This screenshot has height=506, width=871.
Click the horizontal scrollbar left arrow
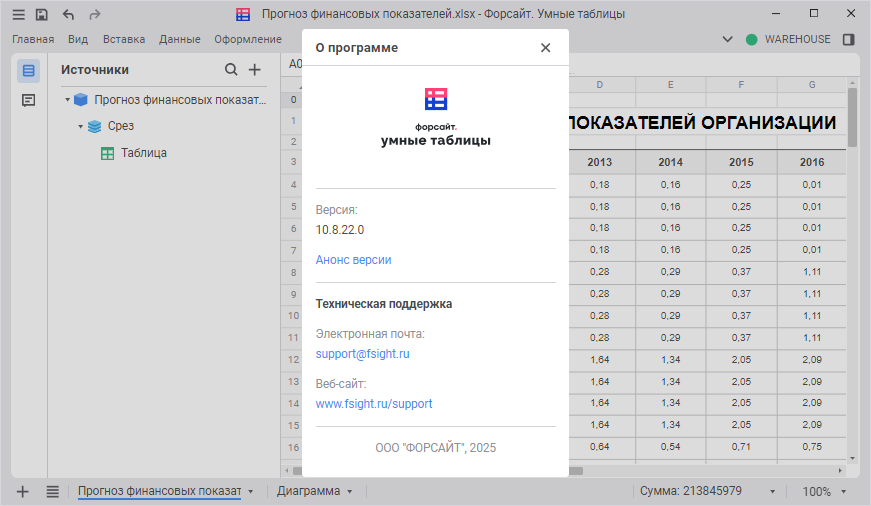click(x=287, y=470)
